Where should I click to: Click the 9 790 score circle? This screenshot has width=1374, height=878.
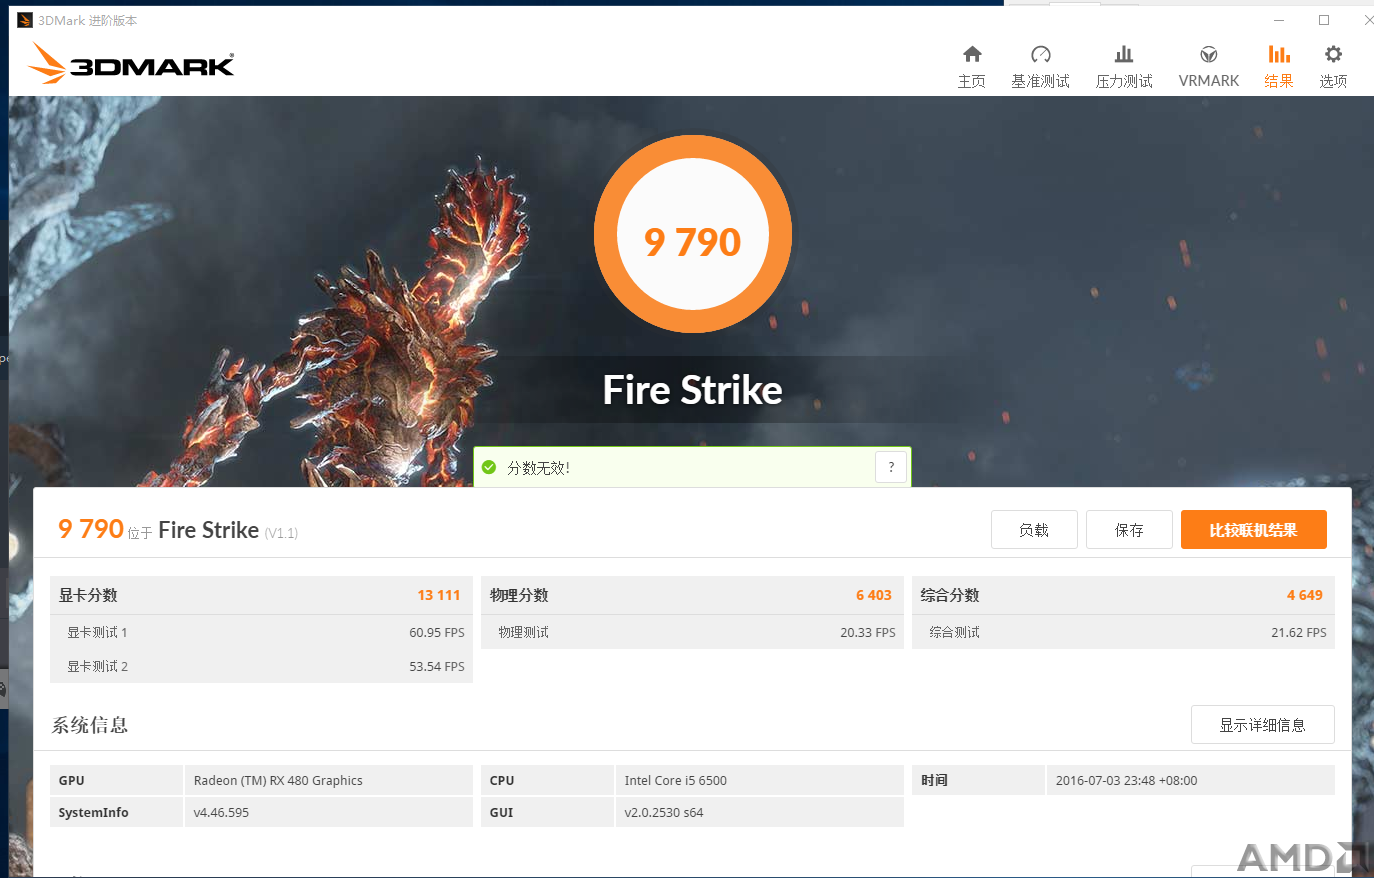coord(693,235)
